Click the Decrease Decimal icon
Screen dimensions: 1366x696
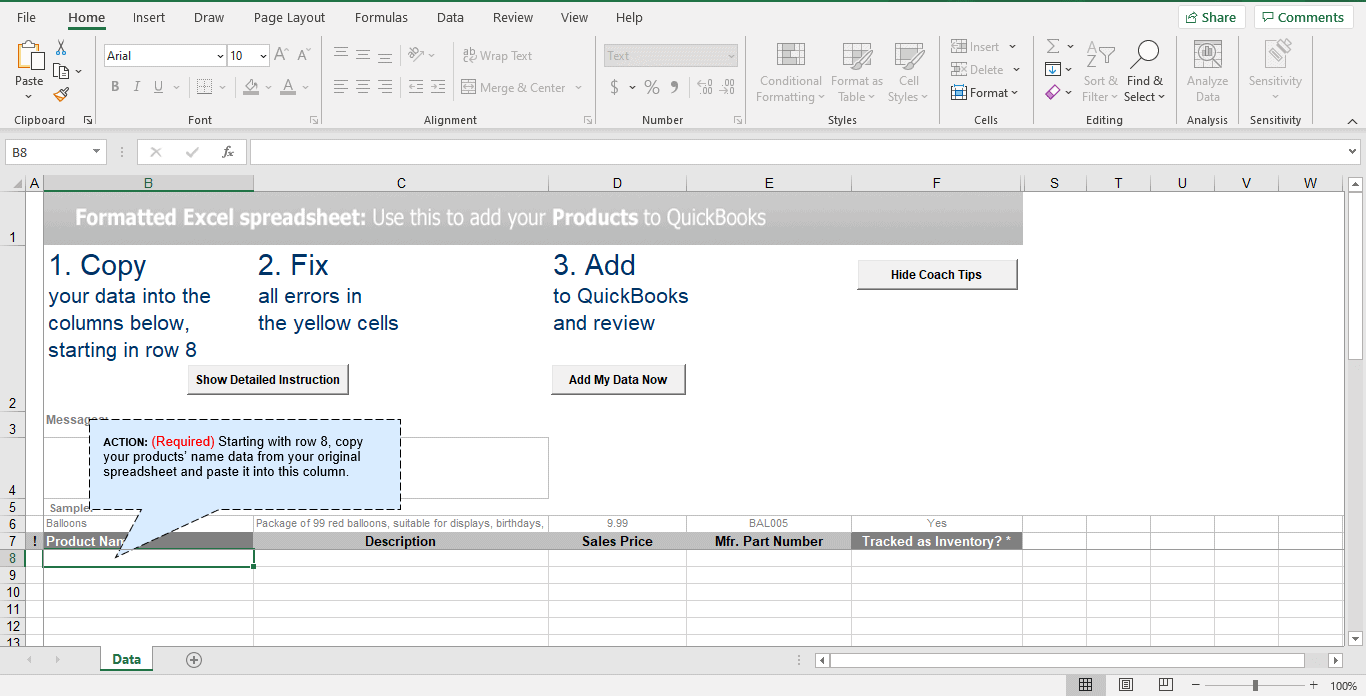coord(727,87)
